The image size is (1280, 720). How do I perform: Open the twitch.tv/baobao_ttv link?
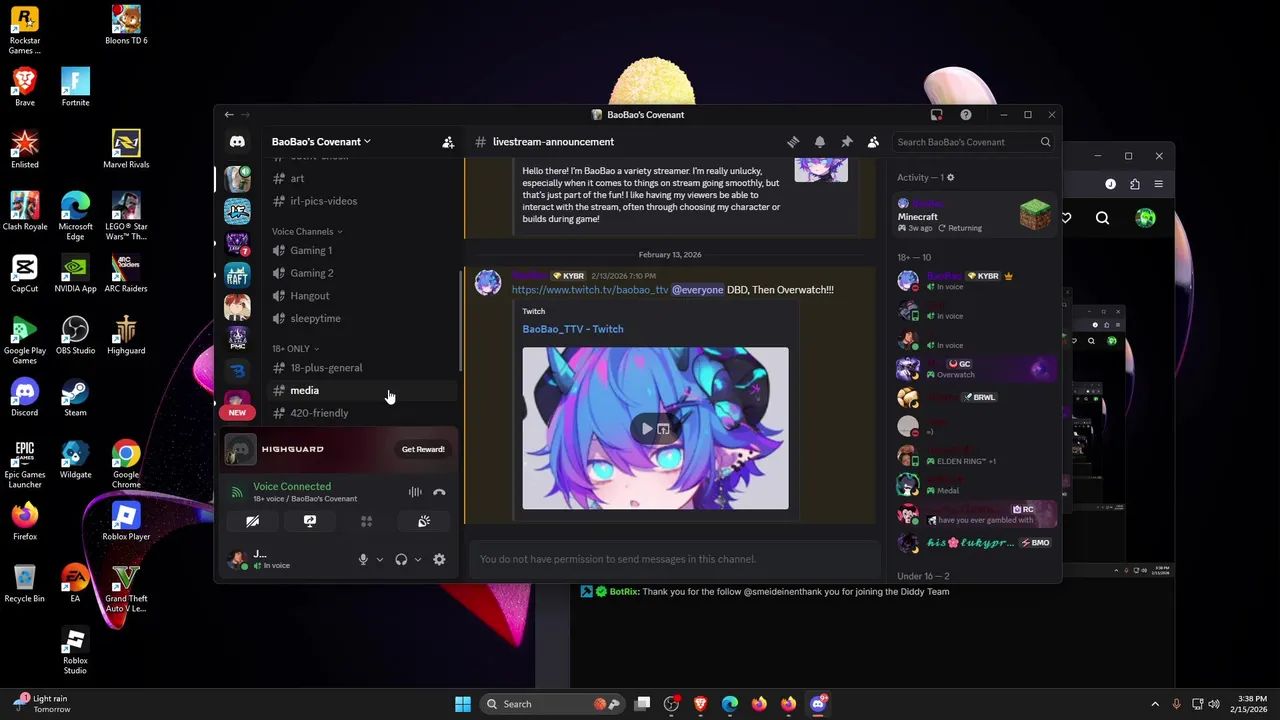pyautogui.click(x=590, y=290)
